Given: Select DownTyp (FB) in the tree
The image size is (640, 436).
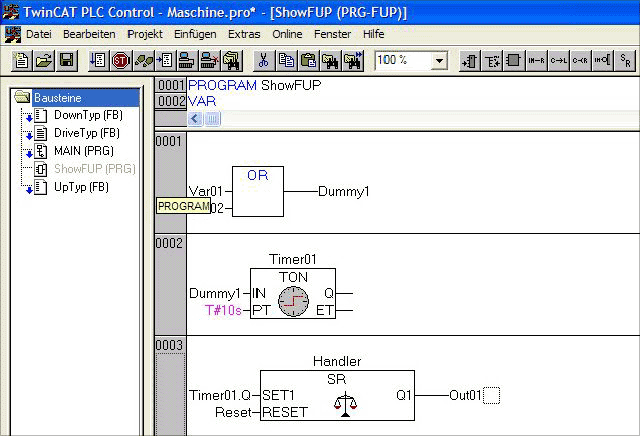Looking at the screenshot, I should [x=88, y=116].
